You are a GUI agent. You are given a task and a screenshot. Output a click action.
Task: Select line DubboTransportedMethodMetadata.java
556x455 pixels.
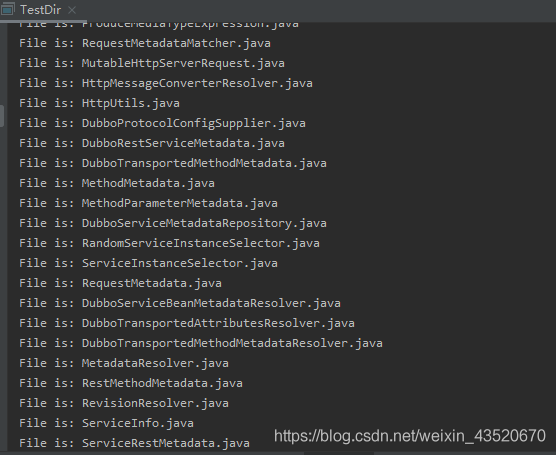point(173,163)
